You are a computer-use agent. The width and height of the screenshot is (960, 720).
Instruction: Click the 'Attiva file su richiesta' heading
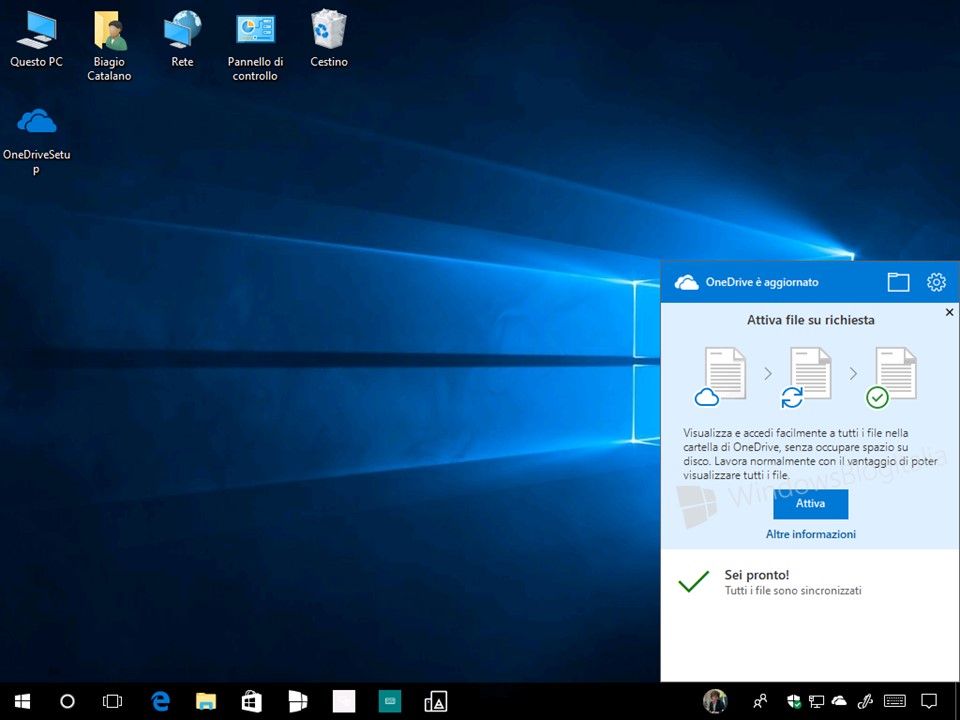point(811,320)
